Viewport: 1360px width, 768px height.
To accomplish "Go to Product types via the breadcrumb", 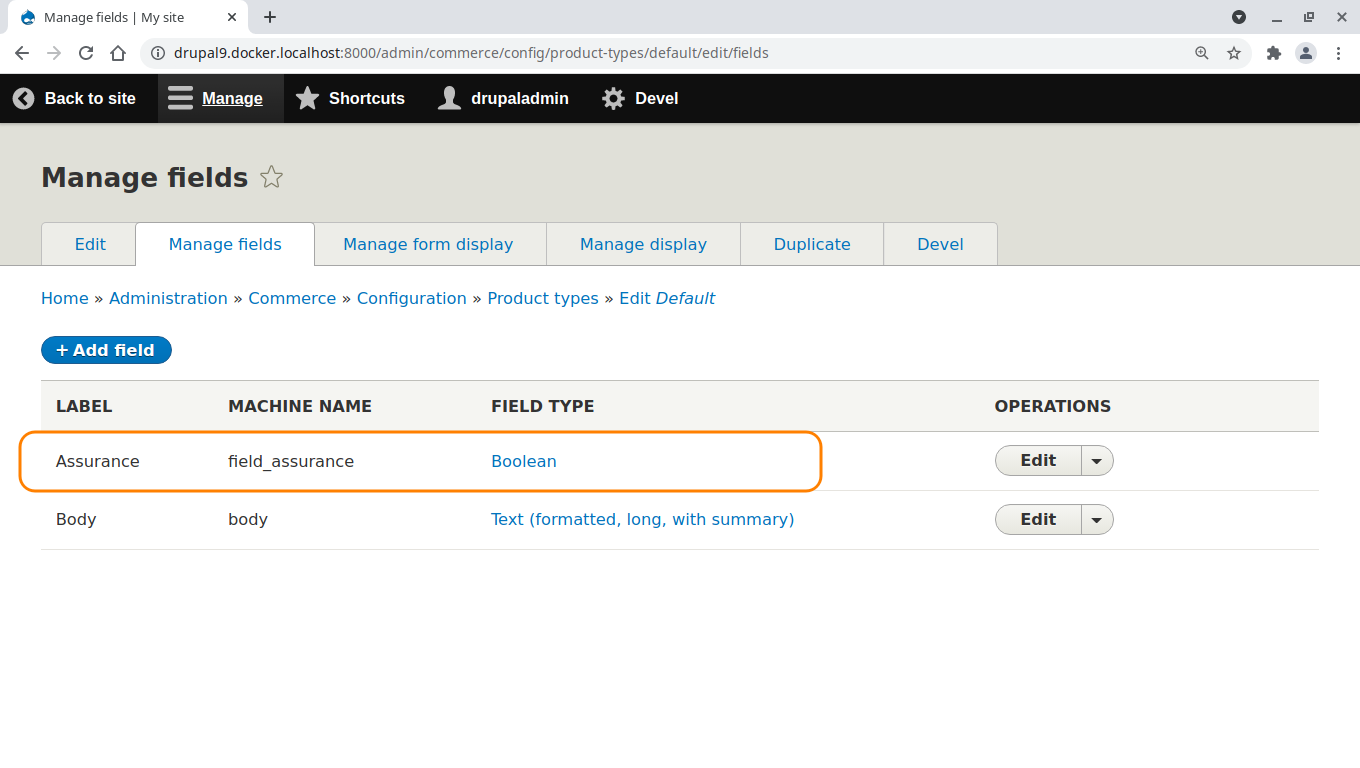I will click(x=543, y=298).
